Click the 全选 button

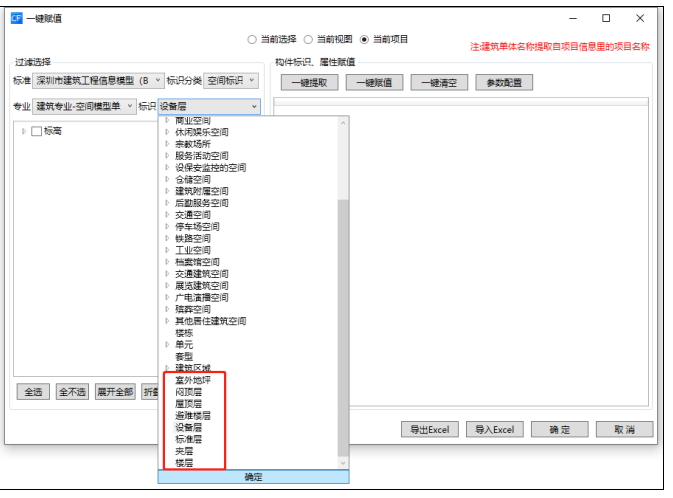pos(33,392)
